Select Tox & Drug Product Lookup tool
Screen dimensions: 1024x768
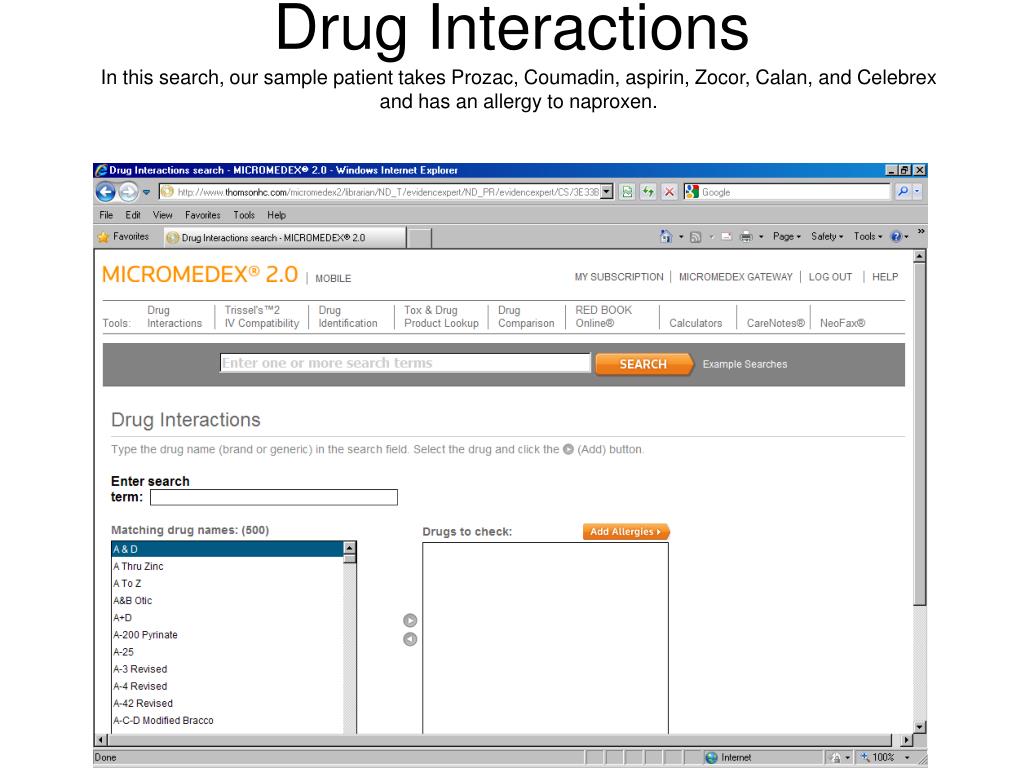[x=441, y=317]
